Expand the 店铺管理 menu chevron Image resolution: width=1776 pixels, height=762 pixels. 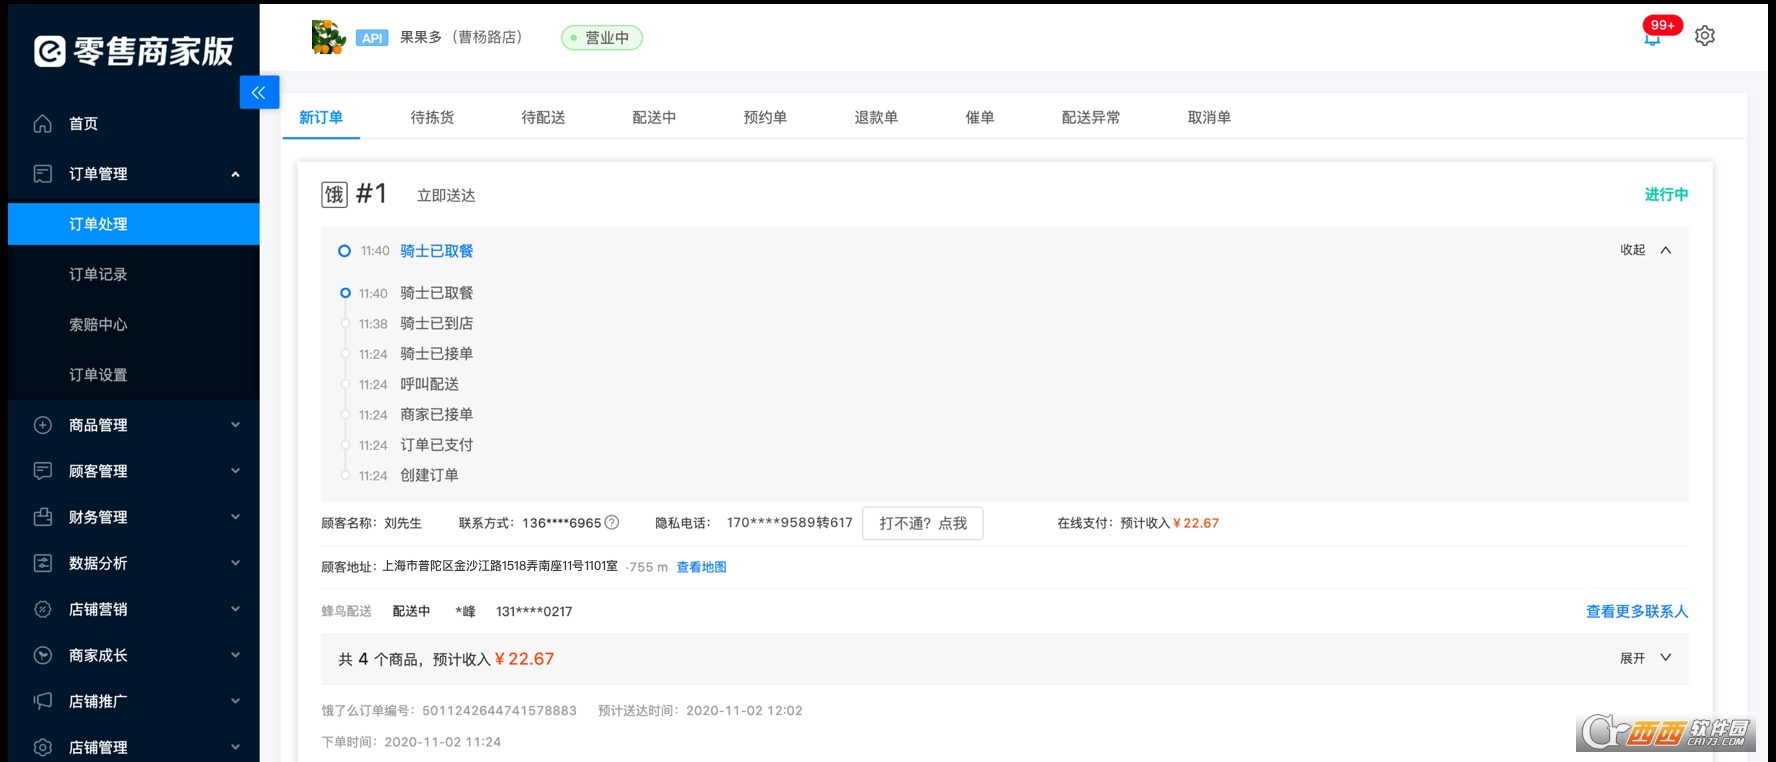click(236, 747)
